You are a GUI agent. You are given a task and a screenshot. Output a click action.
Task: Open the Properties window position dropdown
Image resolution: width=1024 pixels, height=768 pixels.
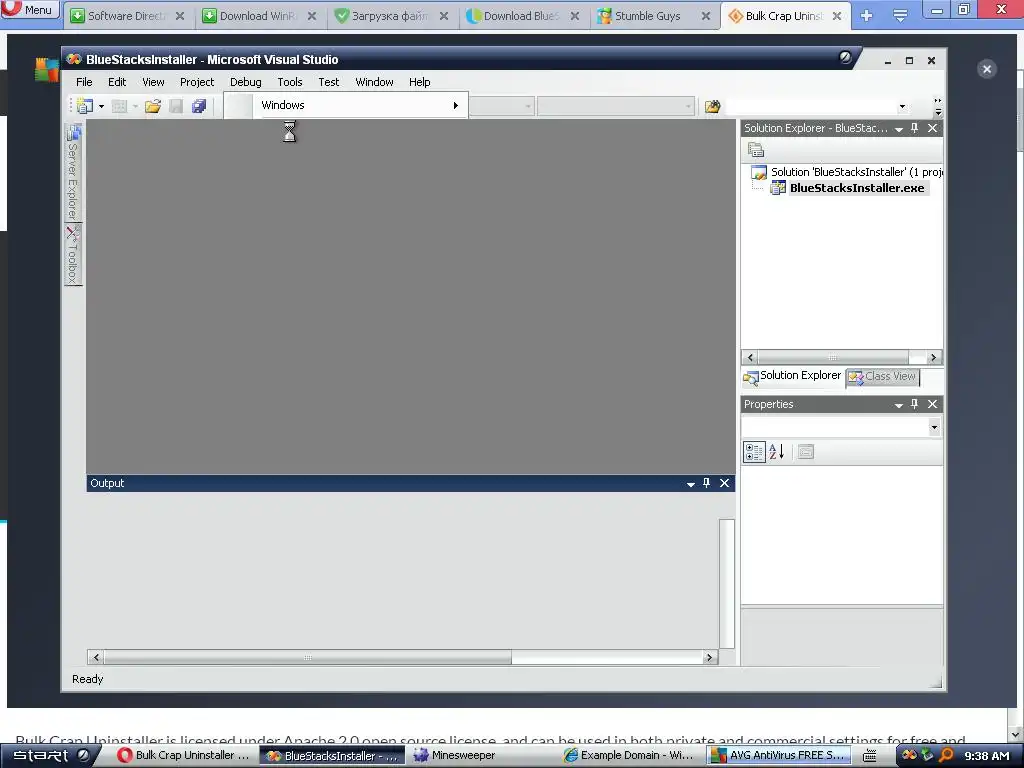899,405
